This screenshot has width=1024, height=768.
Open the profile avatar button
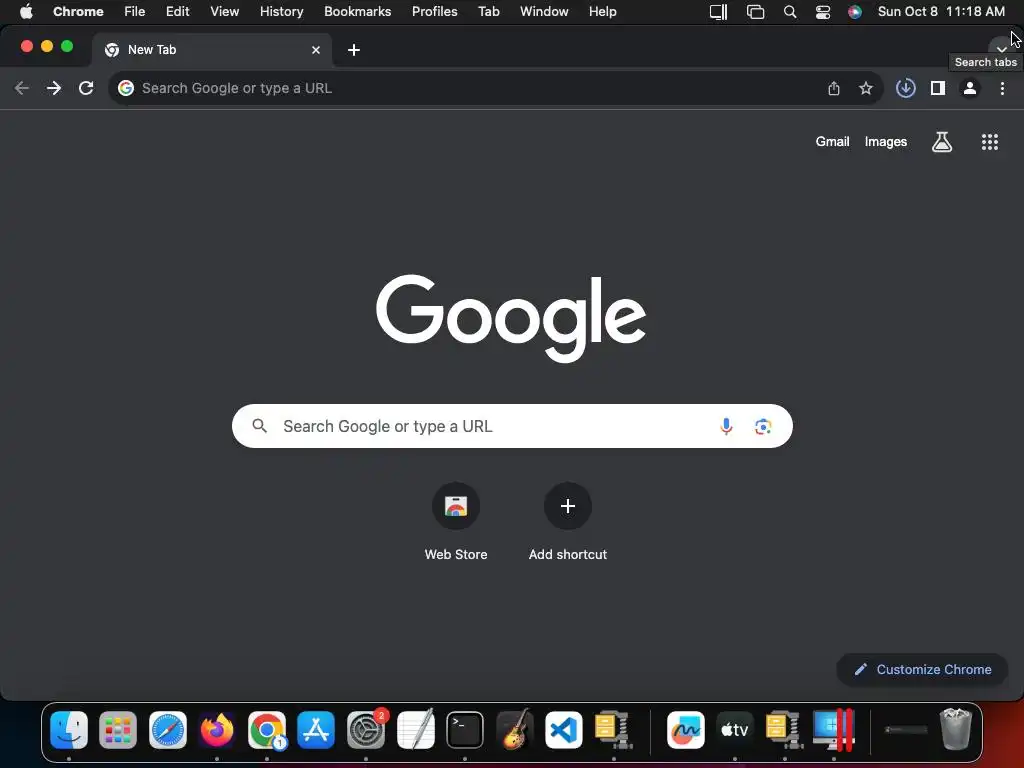tap(970, 88)
